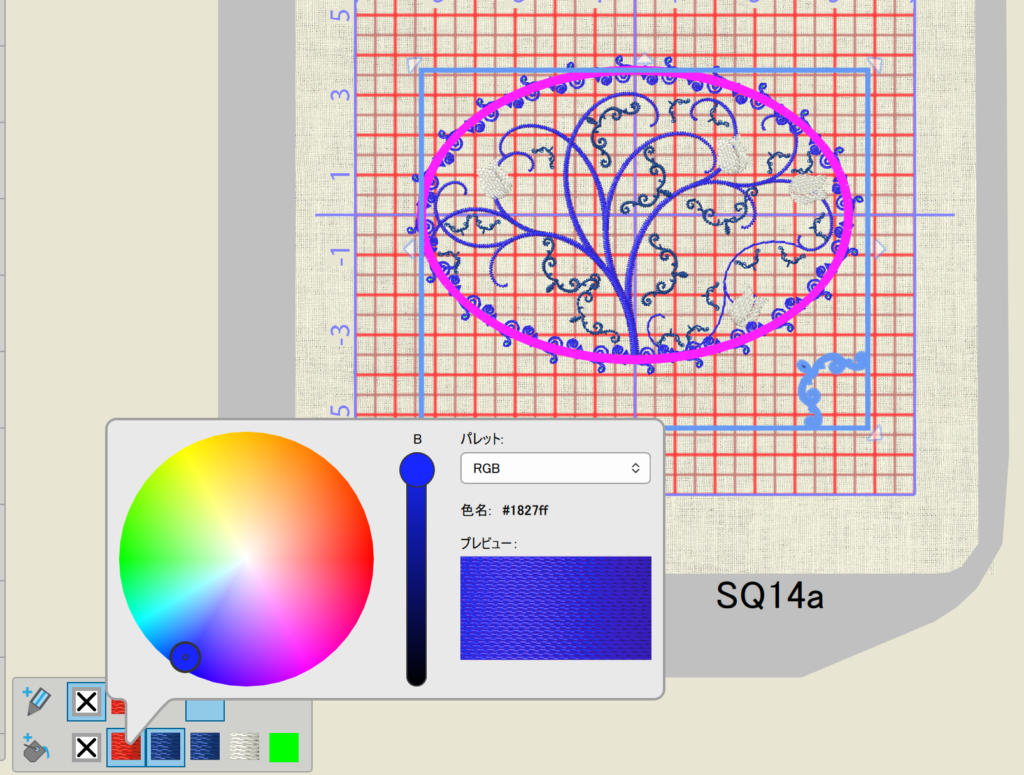Click the add pencil outline color icon
Image resolution: width=1024 pixels, height=775 pixels.
pos(37,701)
